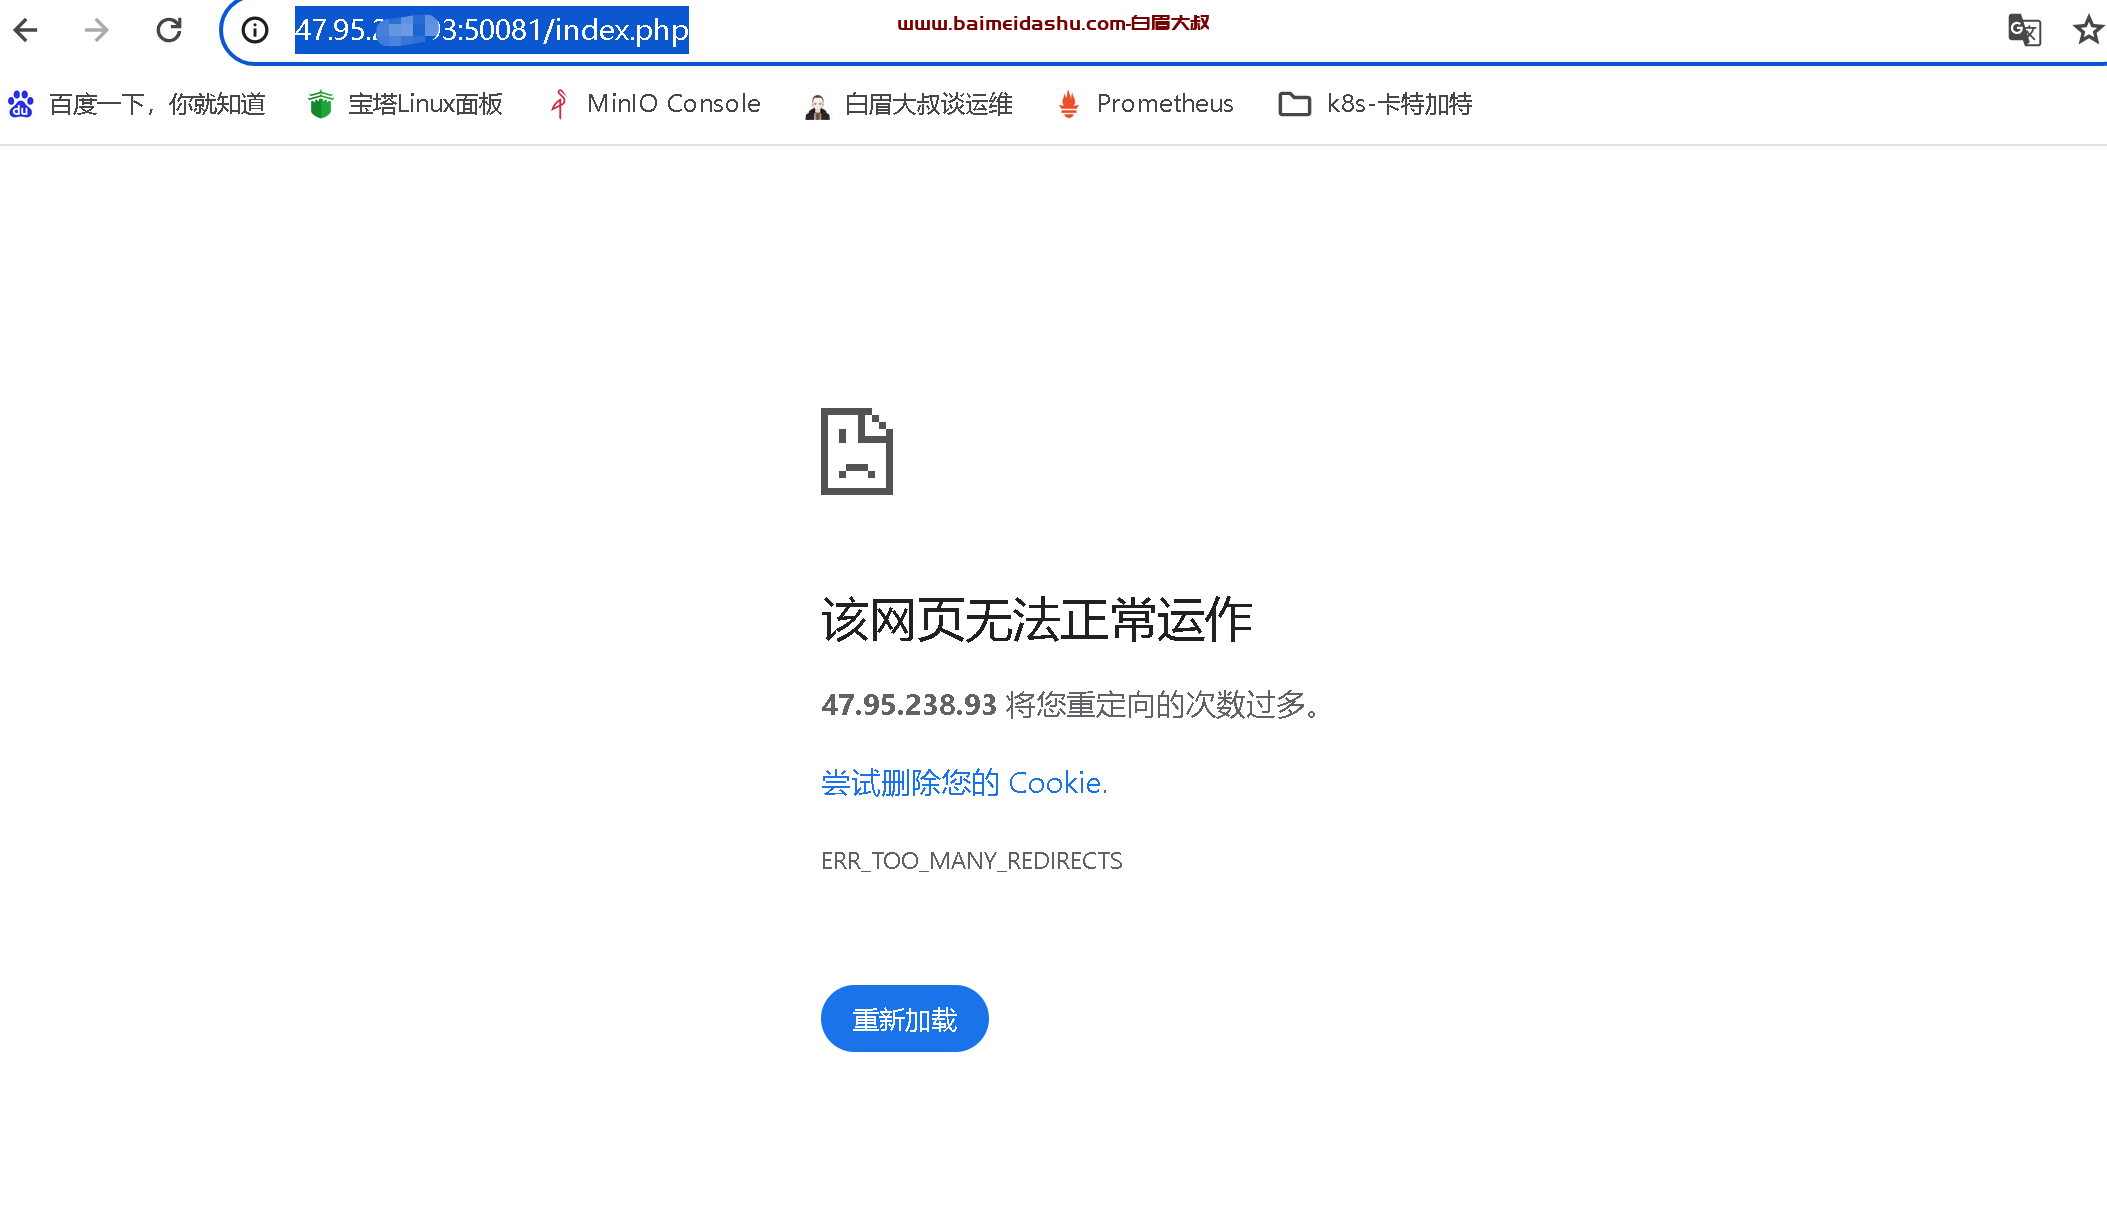
Task: Click the 百度一下 bookmark favicon icon
Action: click(x=20, y=104)
